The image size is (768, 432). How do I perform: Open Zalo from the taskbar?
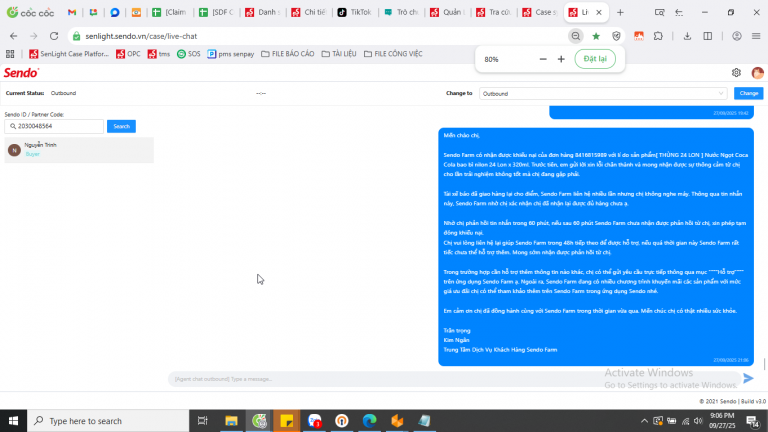click(x=314, y=421)
